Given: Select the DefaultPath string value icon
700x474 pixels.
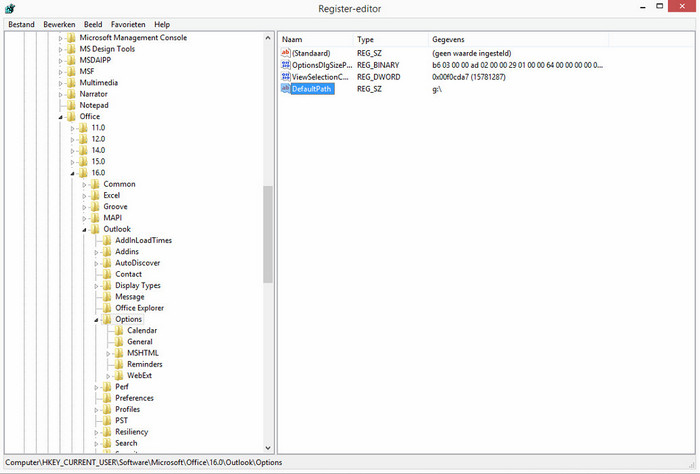Looking at the screenshot, I should pos(286,89).
